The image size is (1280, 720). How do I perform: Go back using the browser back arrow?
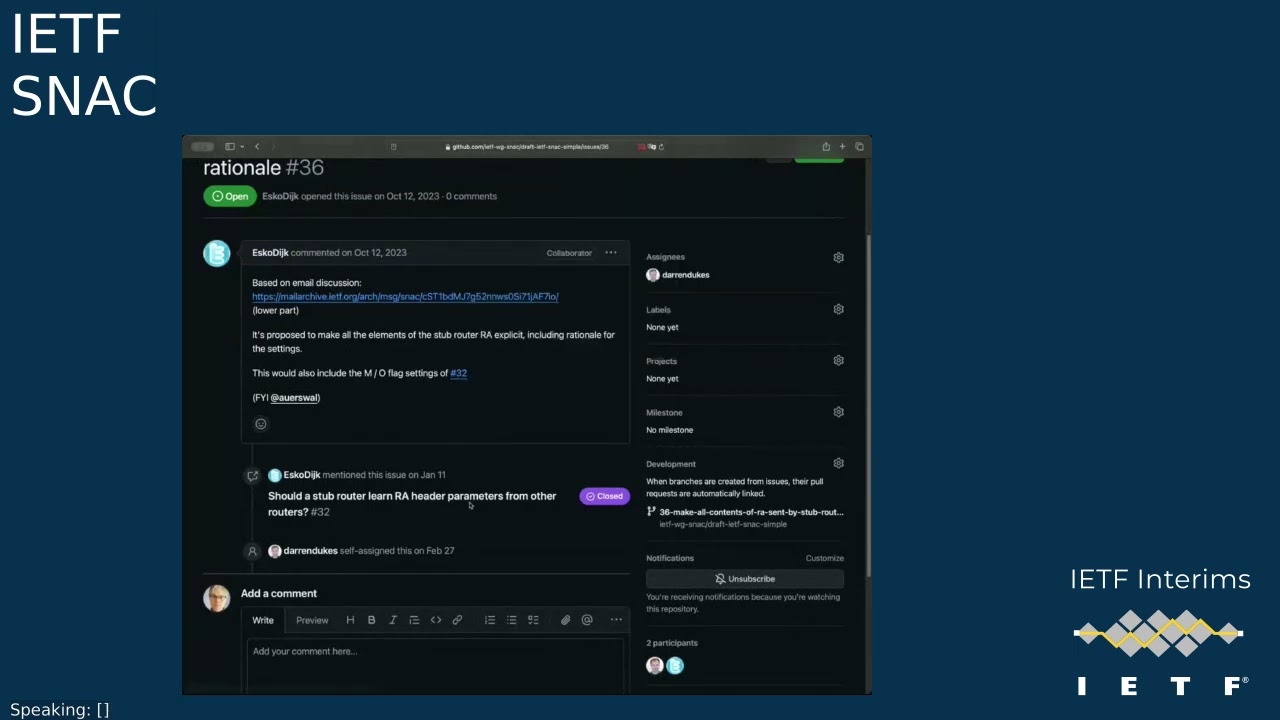pyautogui.click(x=257, y=147)
